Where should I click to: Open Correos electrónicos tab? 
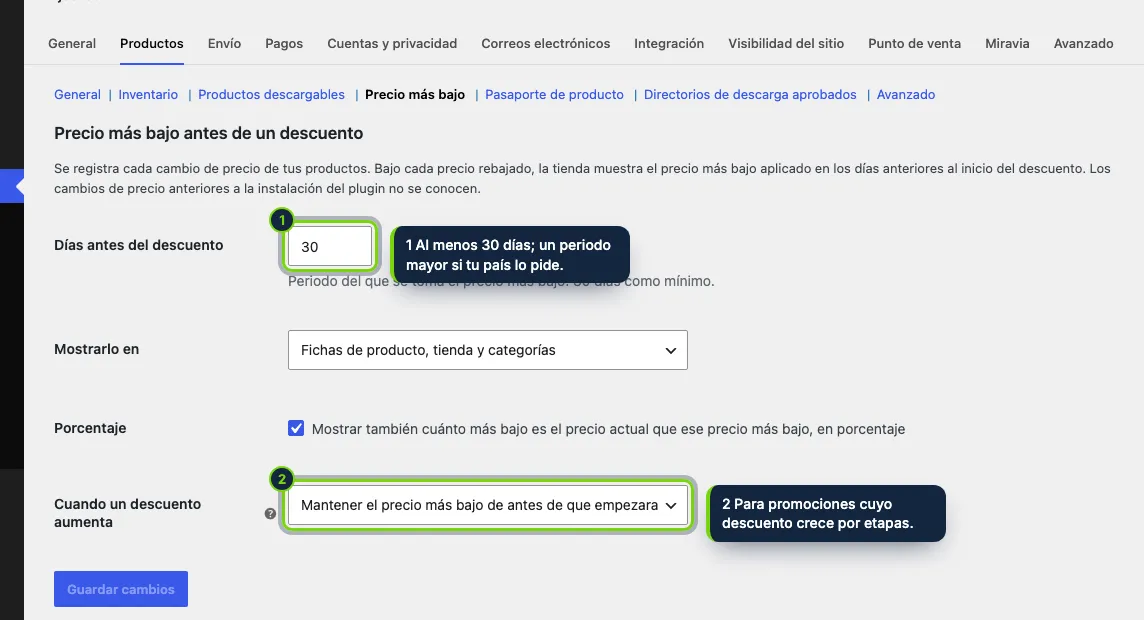click(545, 44)
